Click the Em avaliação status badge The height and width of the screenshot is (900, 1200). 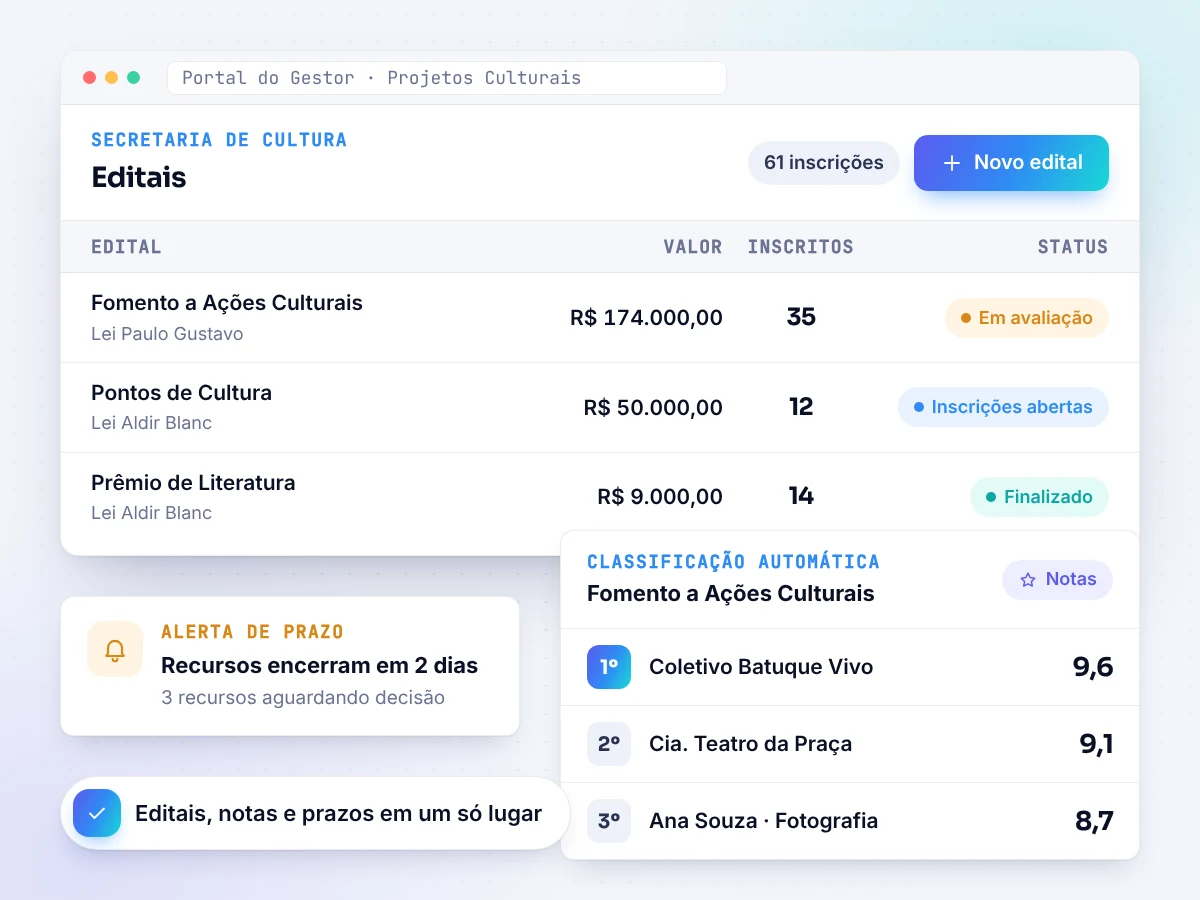tap(1027, 318)
